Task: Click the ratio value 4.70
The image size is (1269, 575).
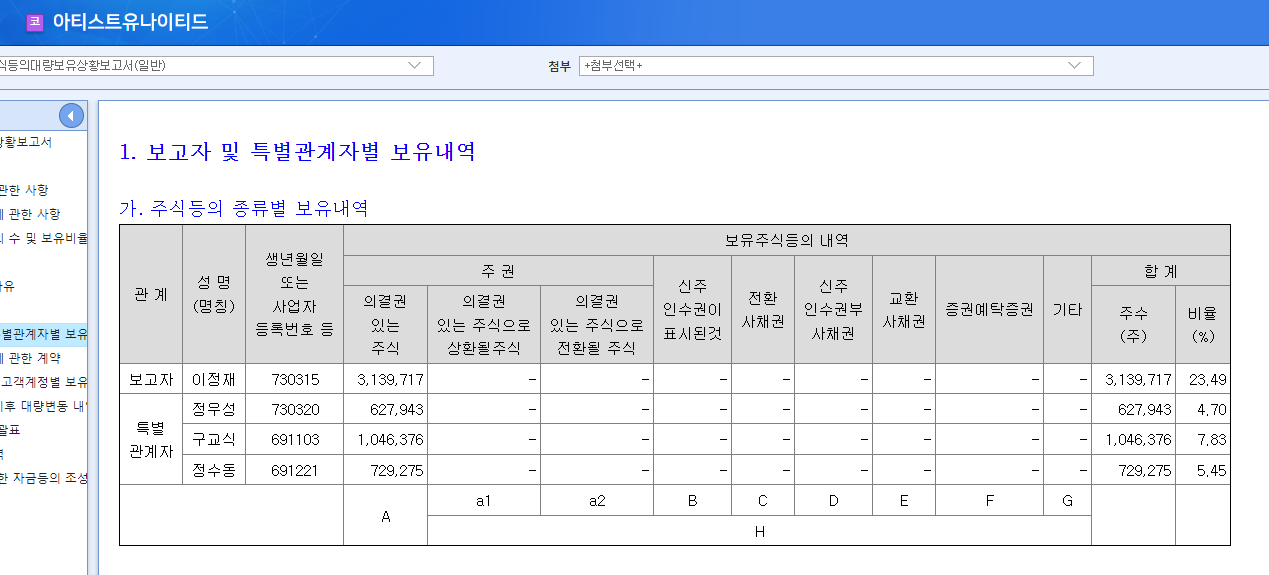Action: pyautogui.click(x=1211, y=409)
